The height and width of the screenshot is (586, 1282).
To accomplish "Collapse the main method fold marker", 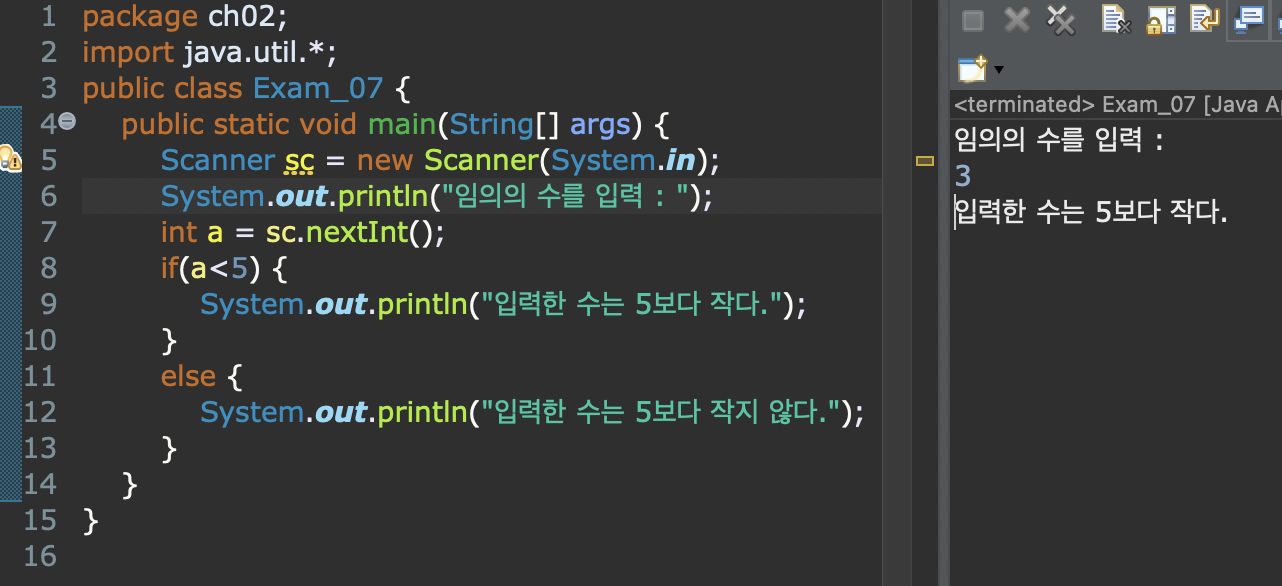I will point(67,121).
